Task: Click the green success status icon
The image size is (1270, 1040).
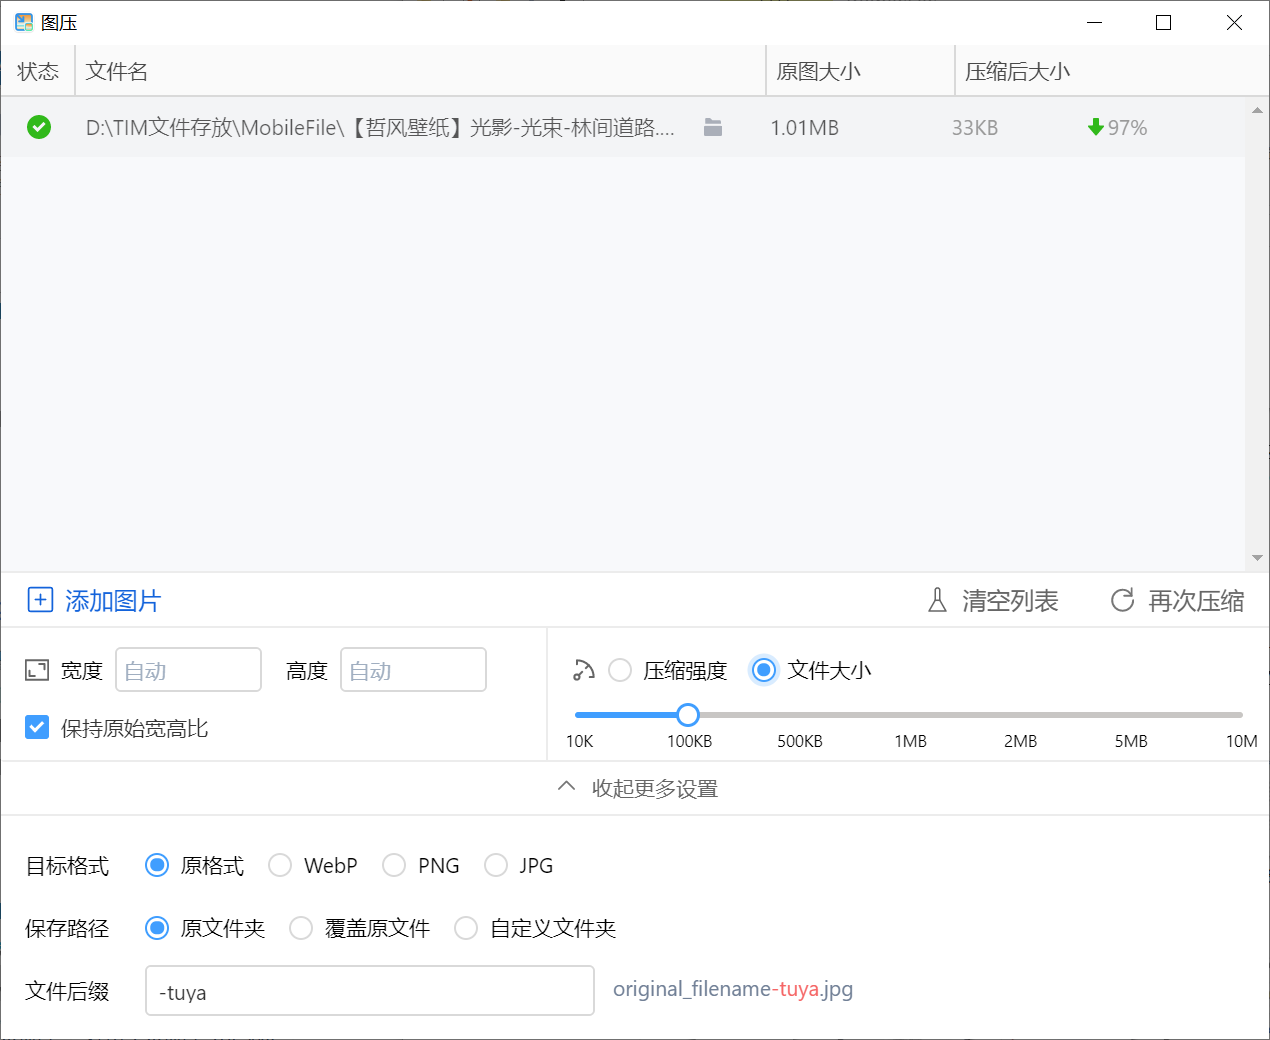Action: tap(39, 127)
